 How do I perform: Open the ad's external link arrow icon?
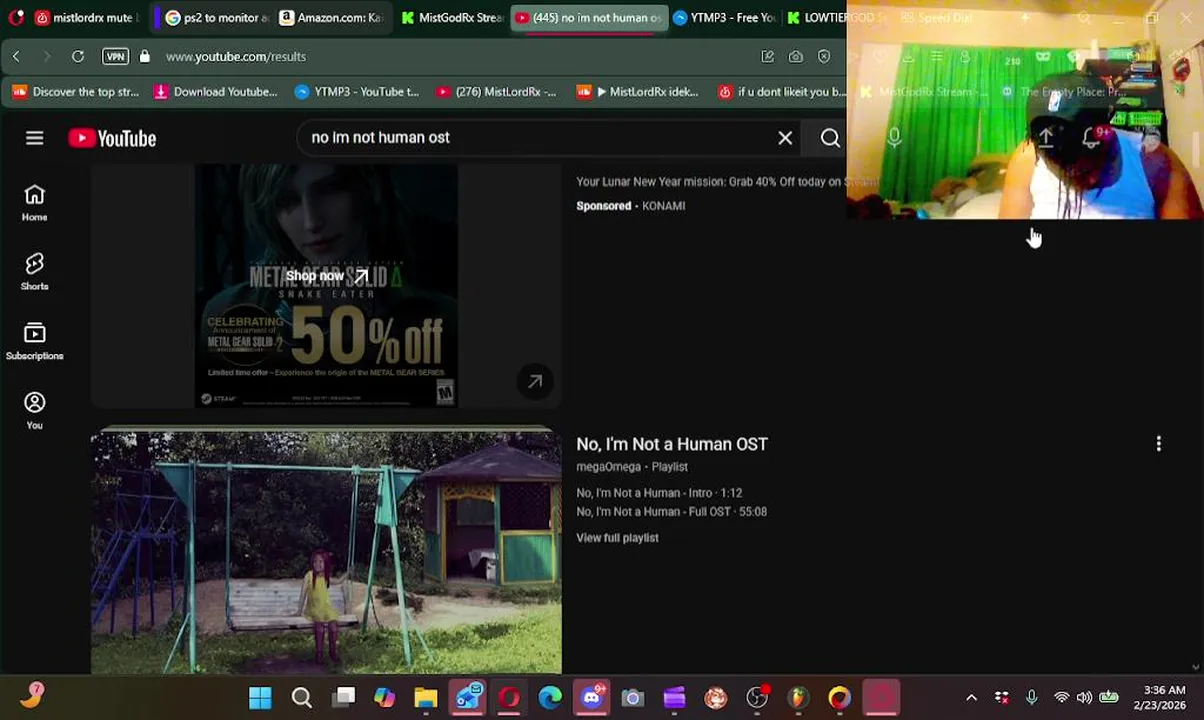[x=535, y=381]
